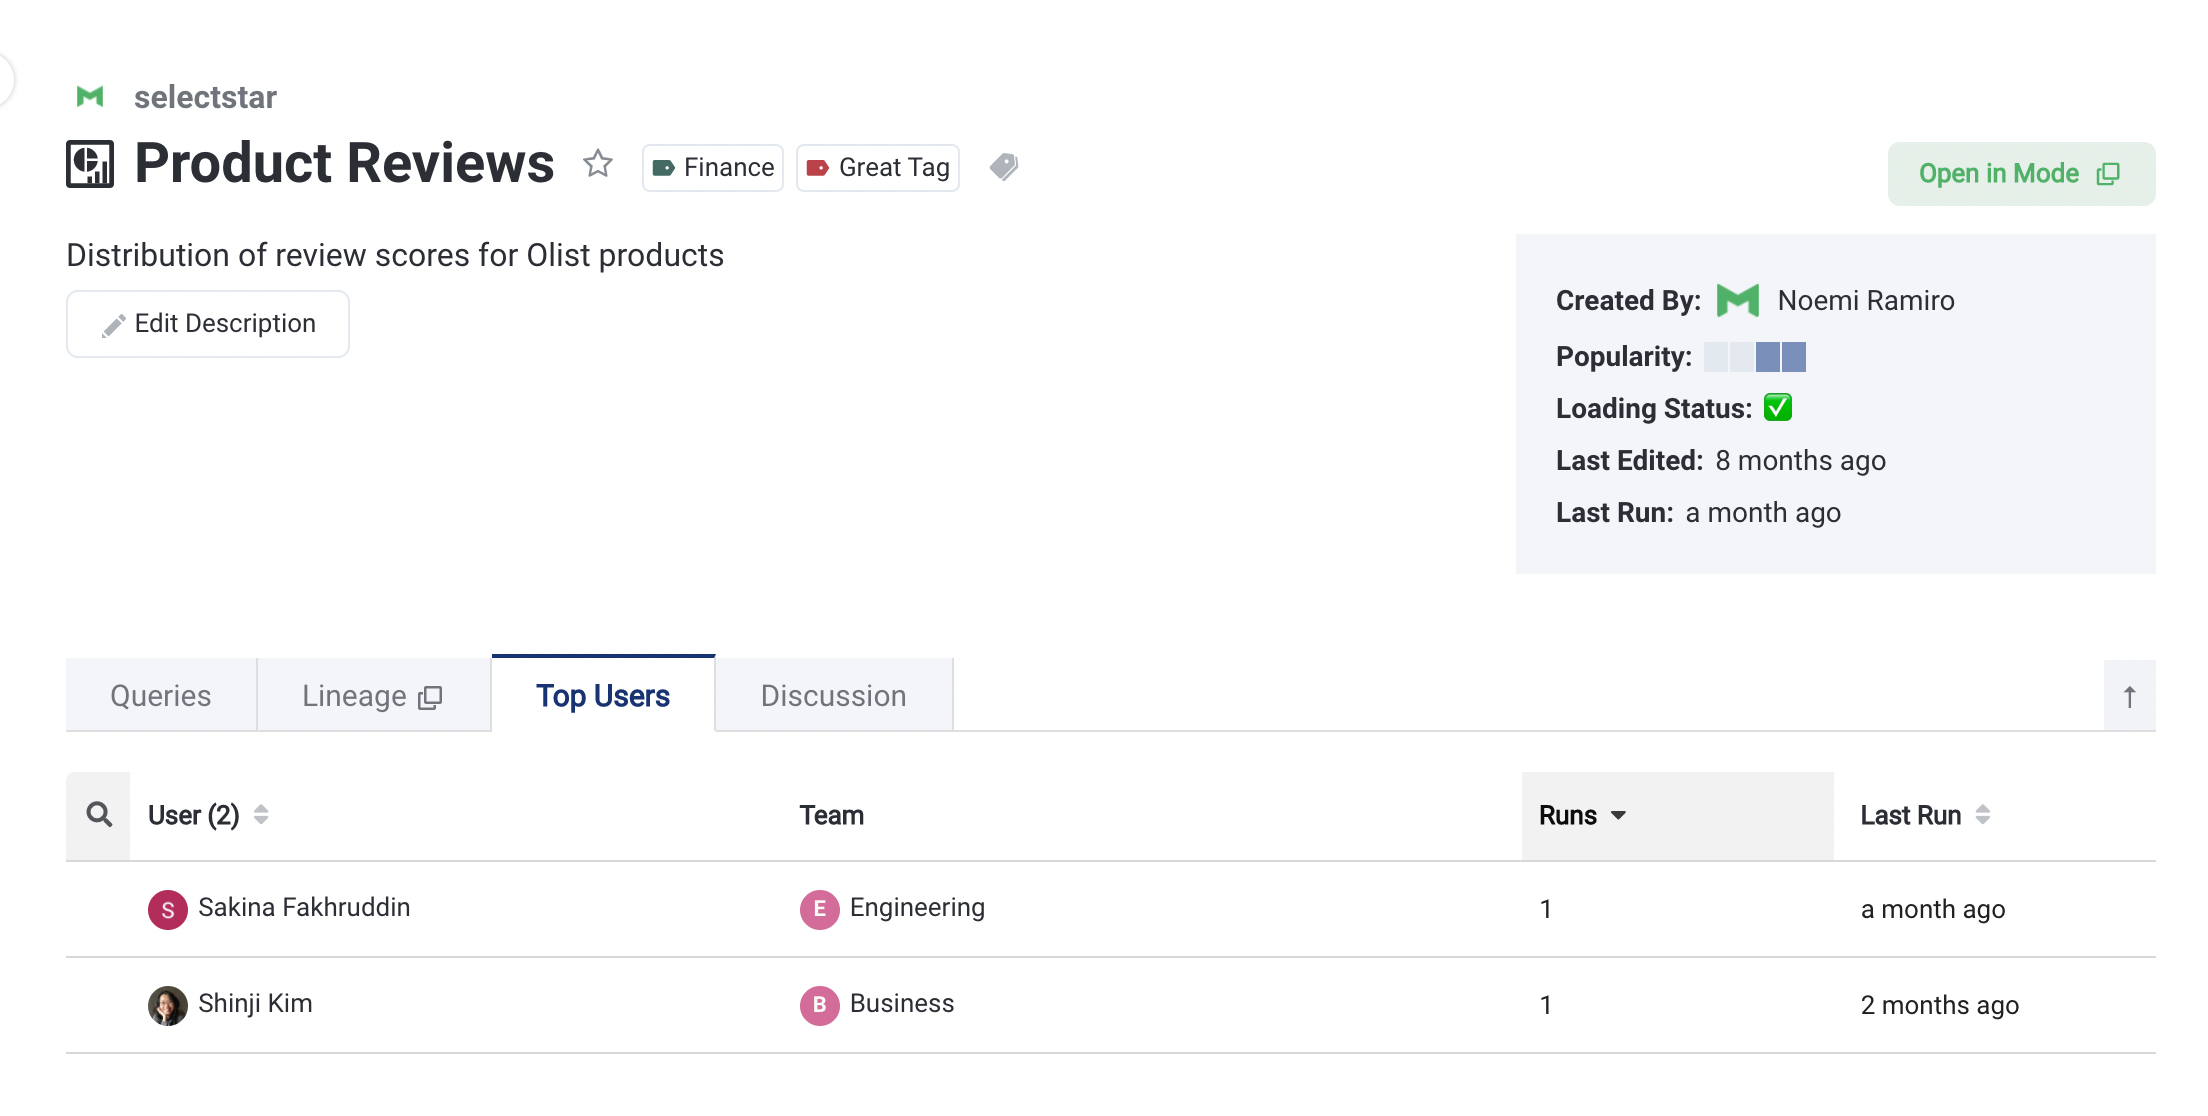Click the Product Reviews report icon
This screenshot has height=1116, width=2208.
coord(90,164)
